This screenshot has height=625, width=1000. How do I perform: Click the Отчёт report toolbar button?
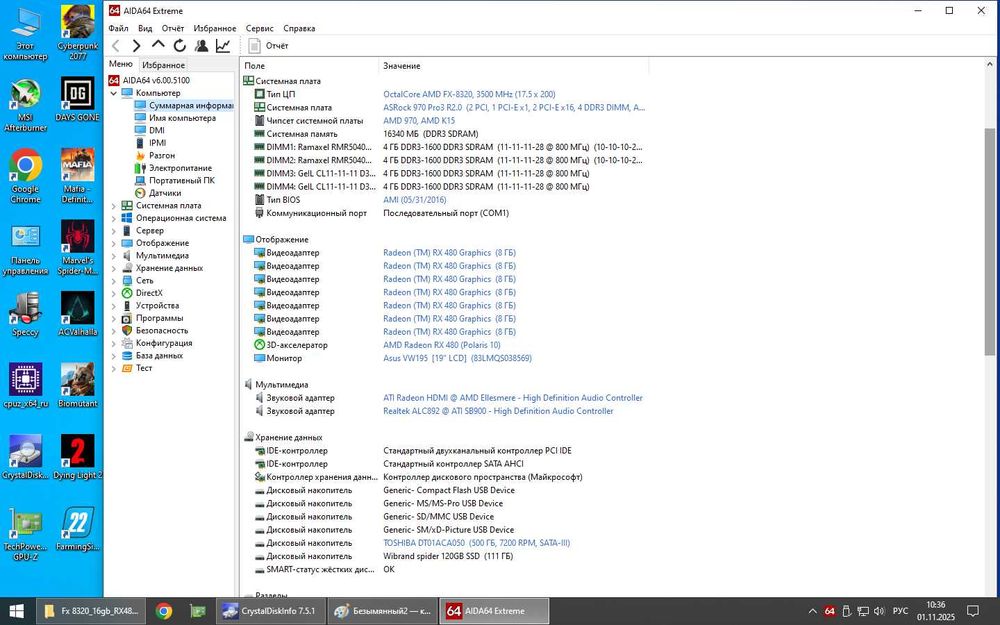coord(268,46)
